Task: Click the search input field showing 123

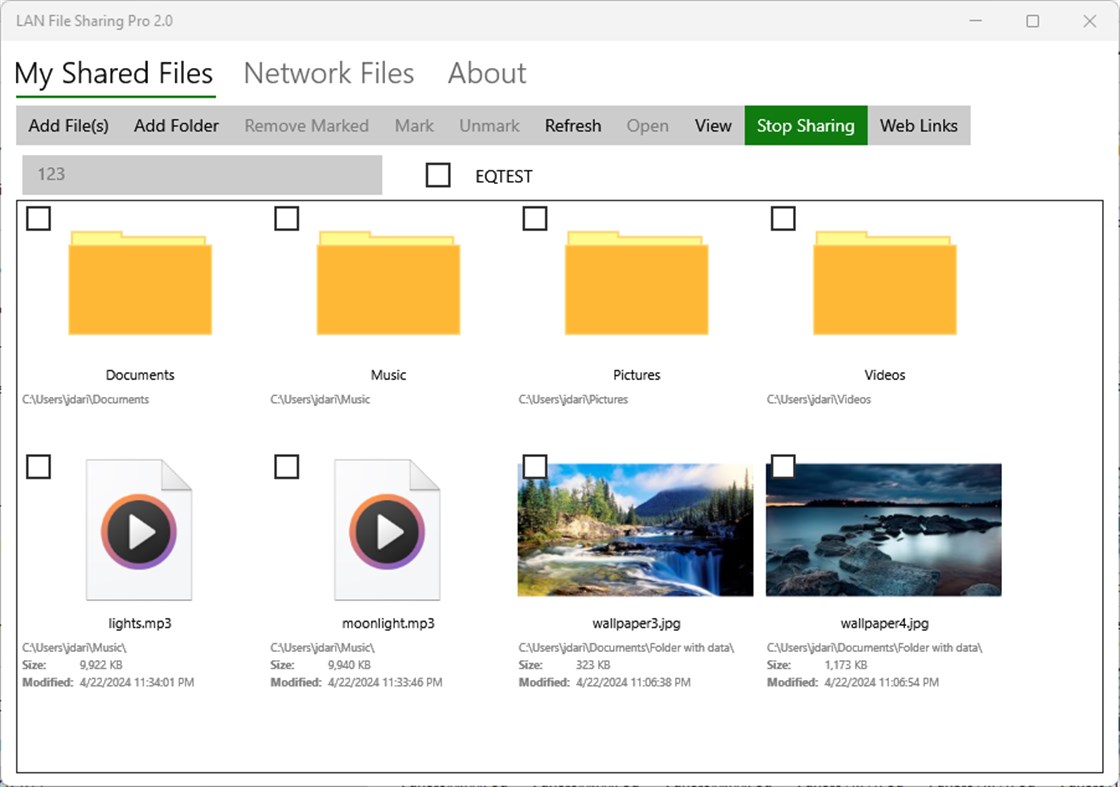Action: pos(200,175)
